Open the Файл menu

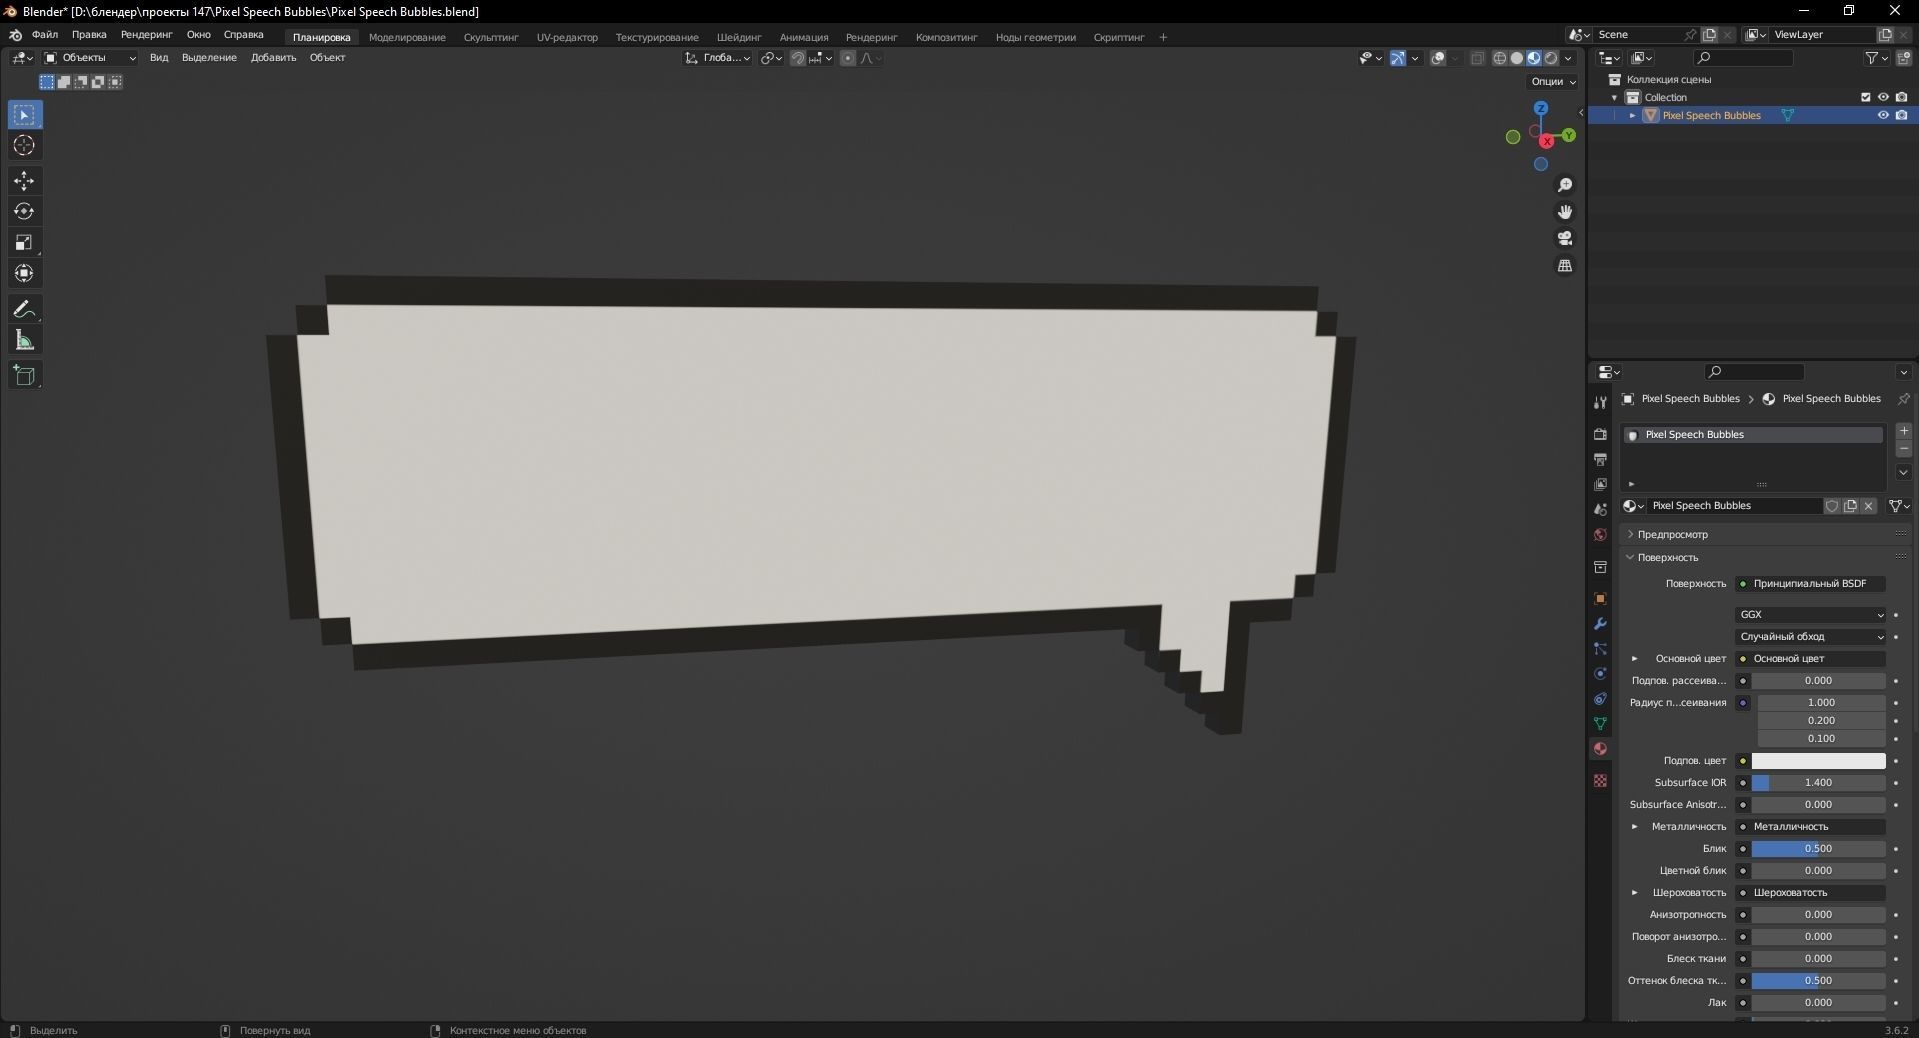(x=45, y=35)
